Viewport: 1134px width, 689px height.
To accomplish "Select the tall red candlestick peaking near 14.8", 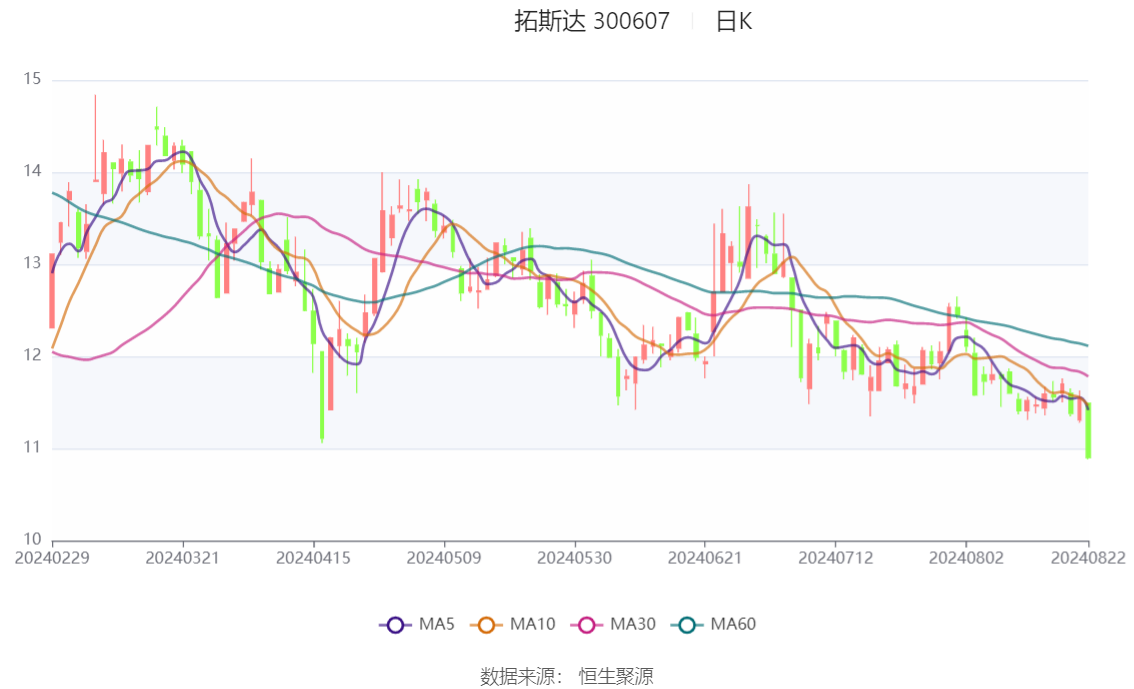I will pyautogui.click(x=95, y=138).
